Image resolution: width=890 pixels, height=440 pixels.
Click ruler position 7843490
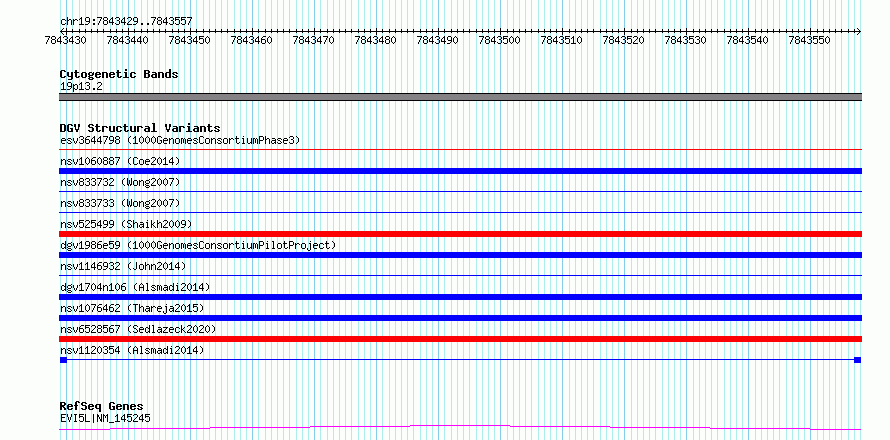point(437,40)
